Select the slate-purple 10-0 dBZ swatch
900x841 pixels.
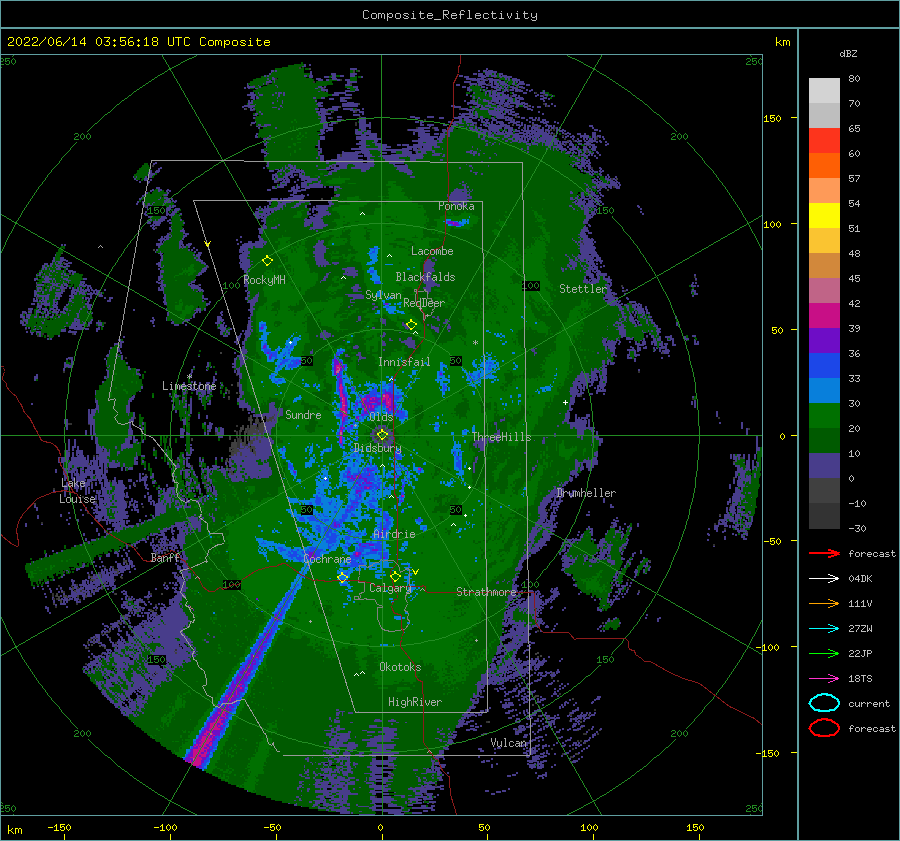824,466
